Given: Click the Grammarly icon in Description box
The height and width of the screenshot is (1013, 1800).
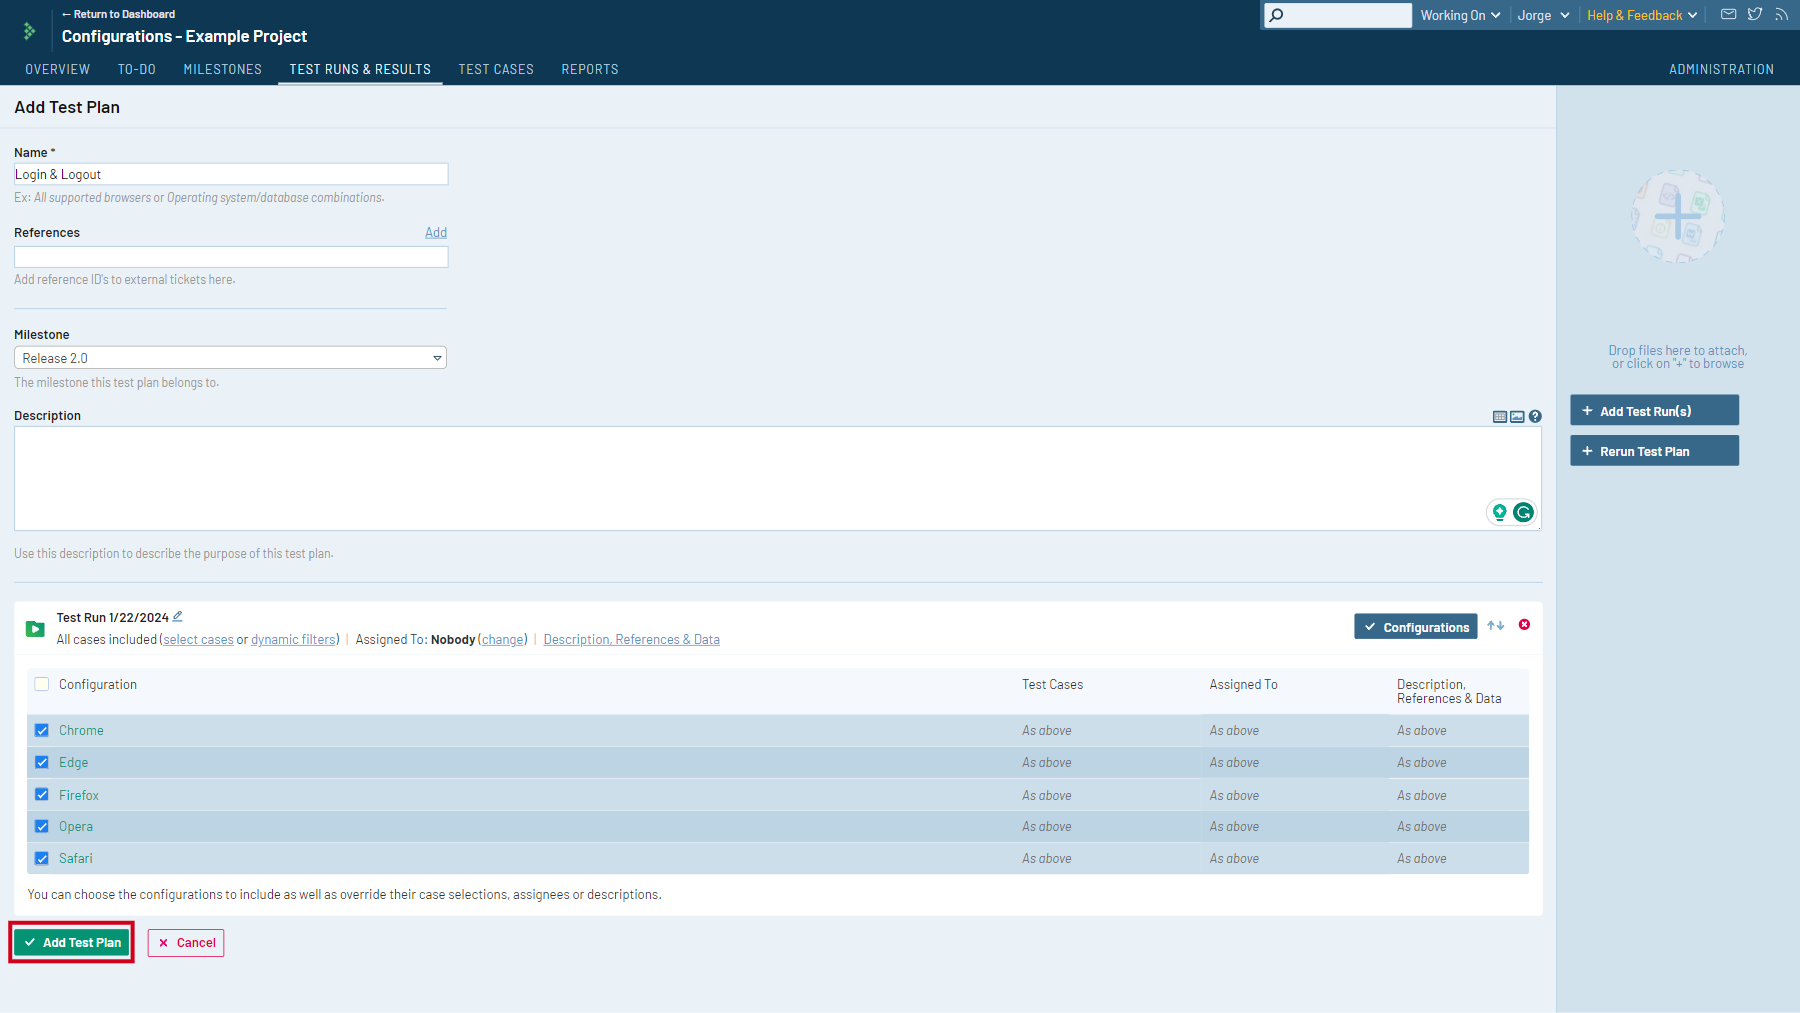Looking at the screenshot, I should tap(1523, 513).
